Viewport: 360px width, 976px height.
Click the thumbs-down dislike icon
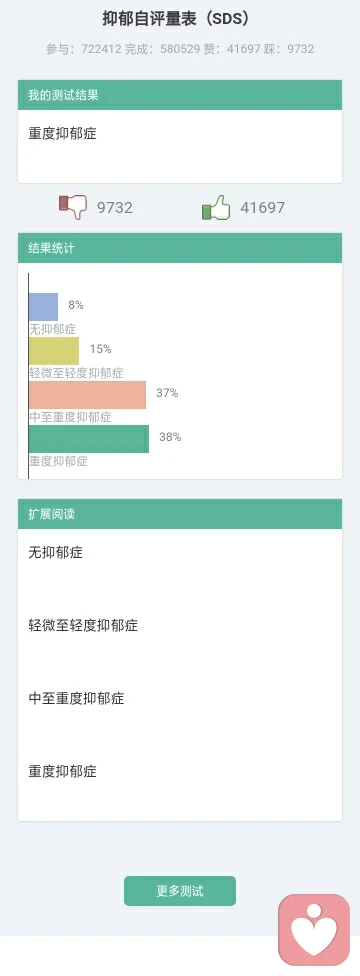click(x=73, y=207)
